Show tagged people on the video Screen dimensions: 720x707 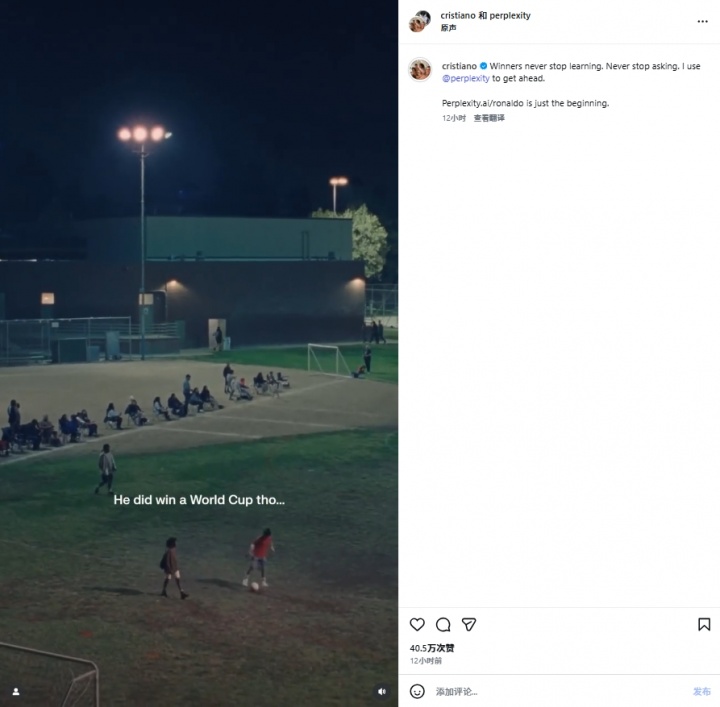coord(16,691)
